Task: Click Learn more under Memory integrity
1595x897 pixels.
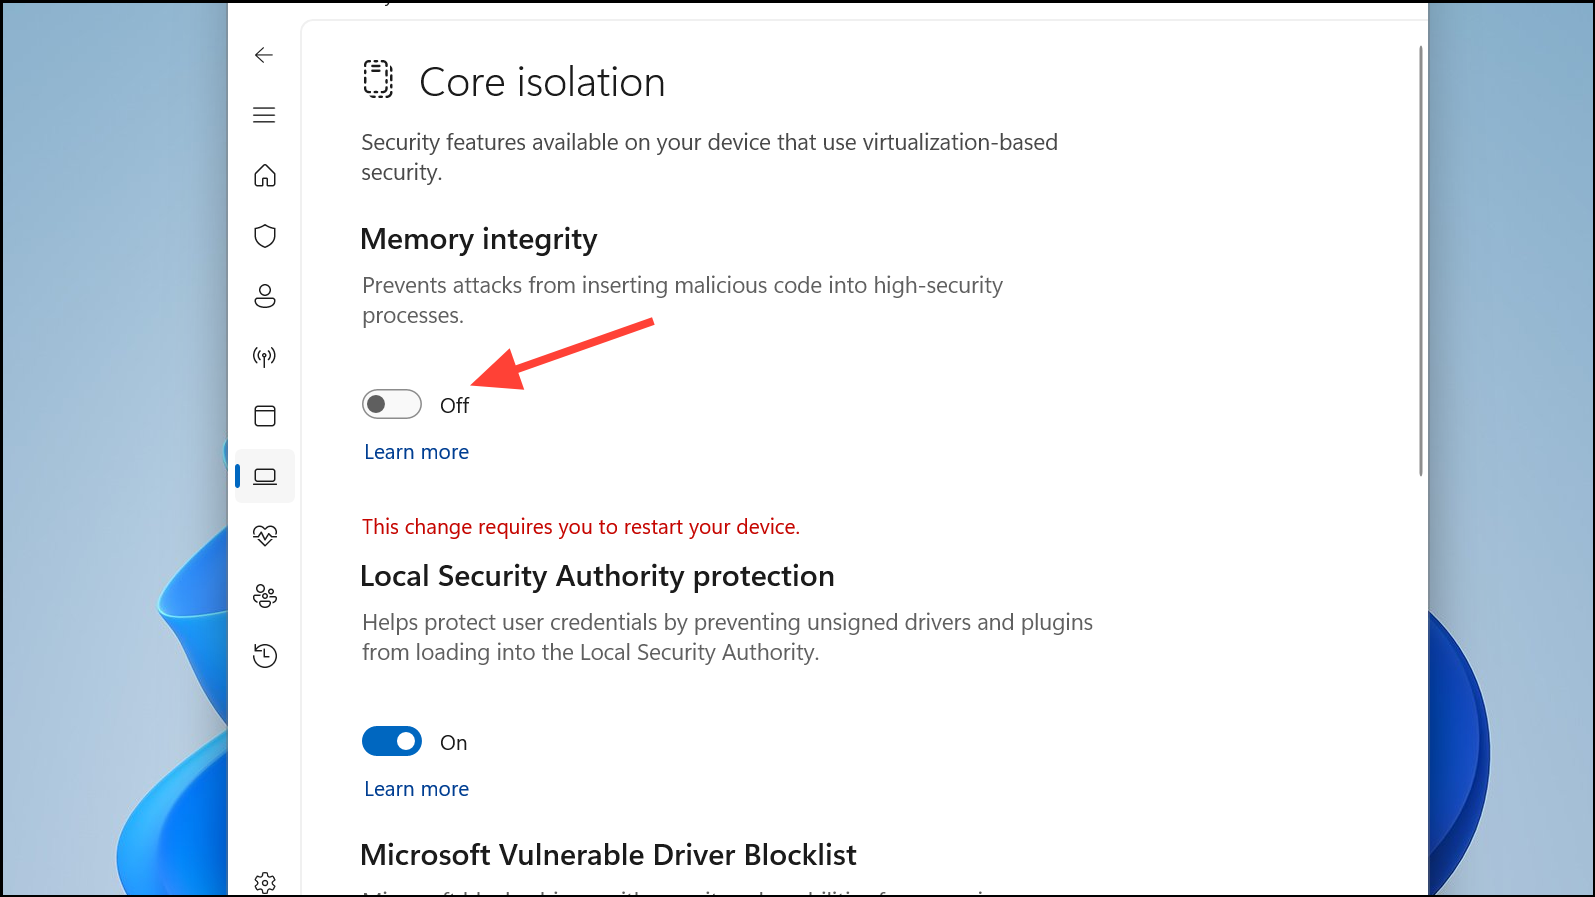Action: tap(416, 452)
